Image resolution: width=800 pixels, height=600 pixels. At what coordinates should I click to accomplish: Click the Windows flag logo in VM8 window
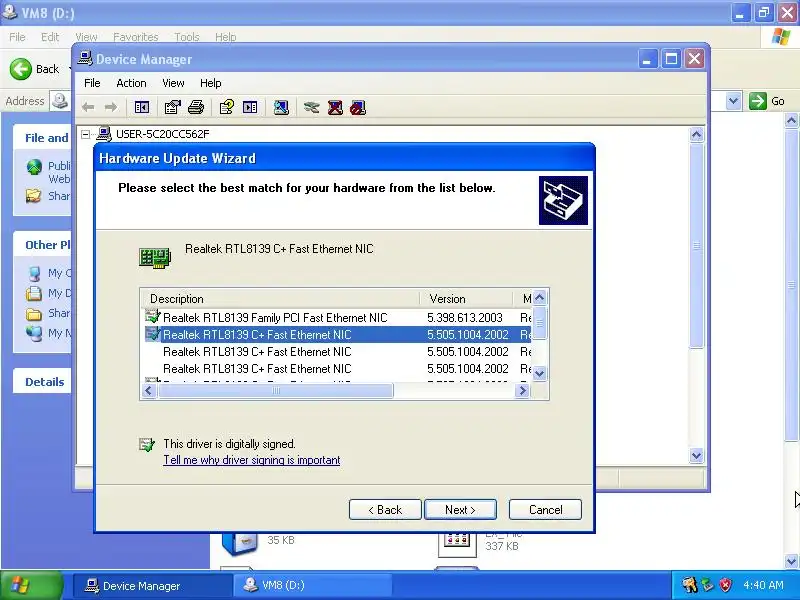coord(781,37)
